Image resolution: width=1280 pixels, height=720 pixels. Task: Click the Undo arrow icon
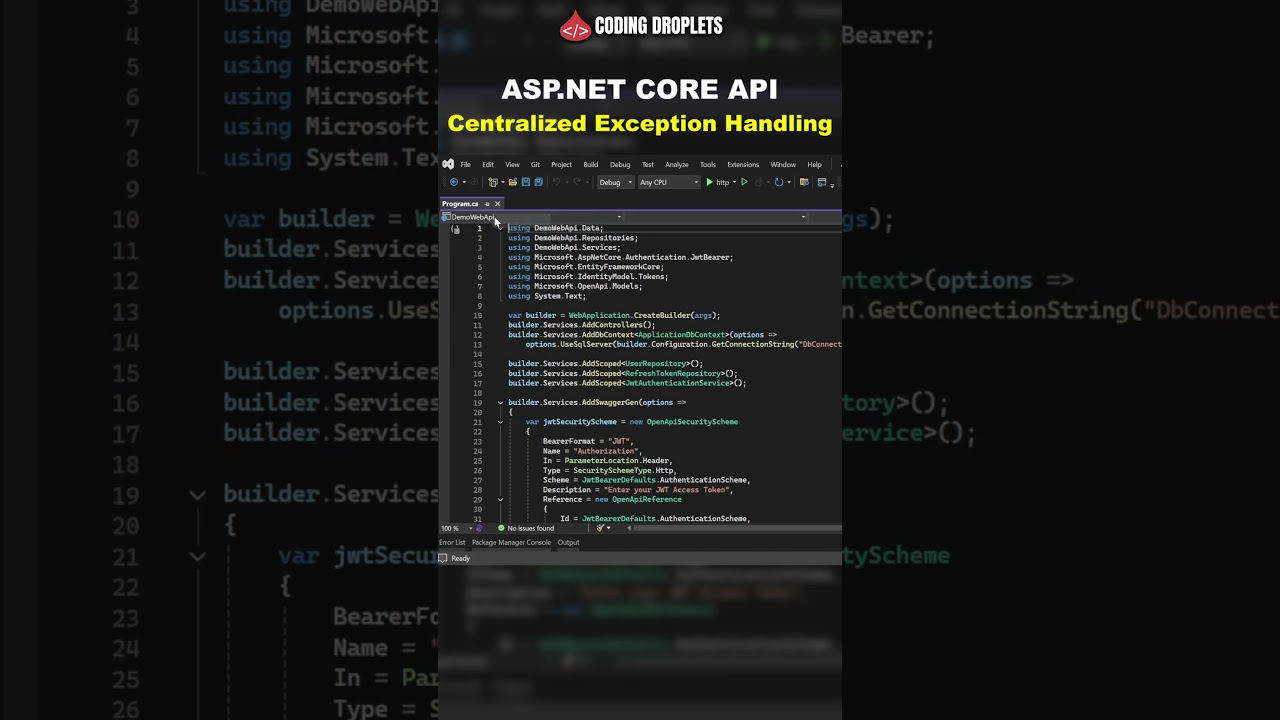556,182
